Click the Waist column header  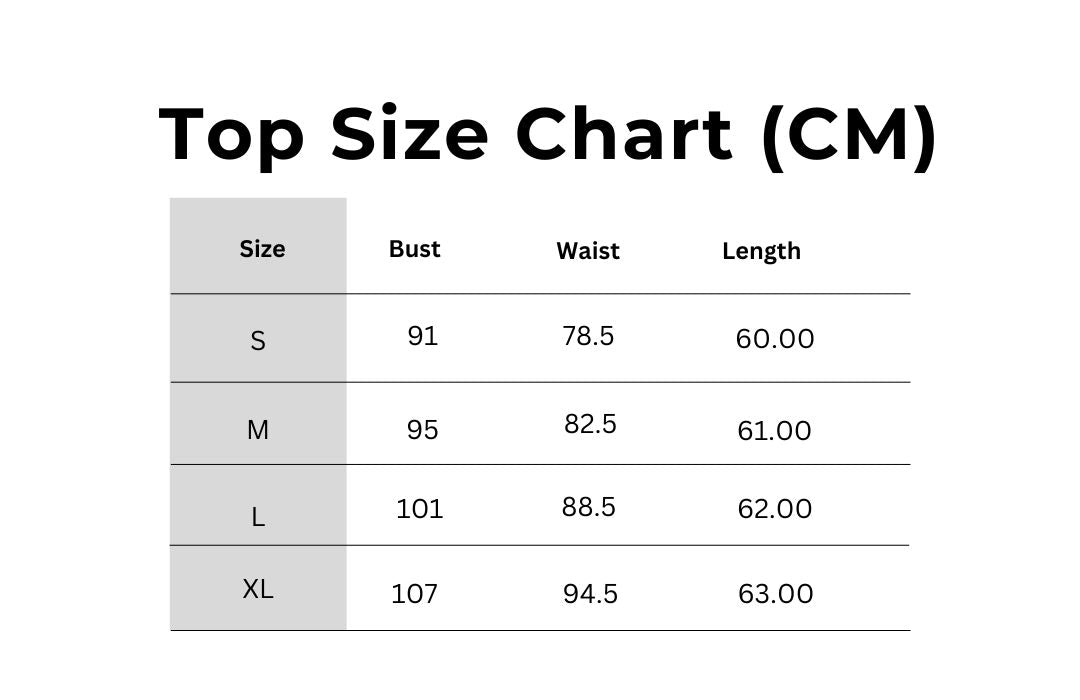[588, 251]
